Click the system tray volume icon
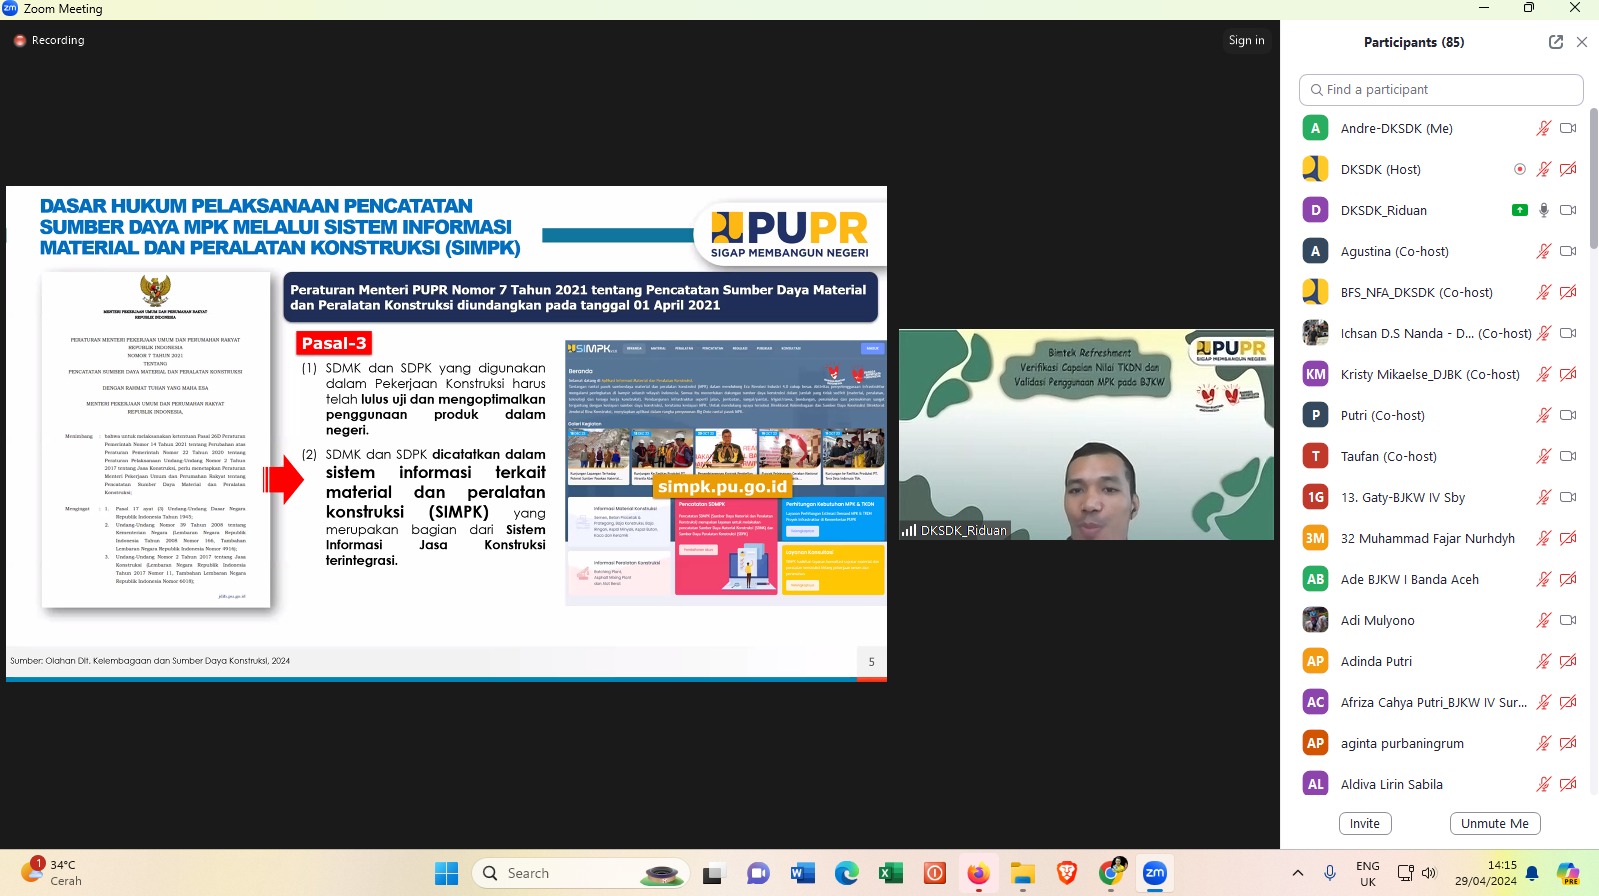 point(1429,873)
